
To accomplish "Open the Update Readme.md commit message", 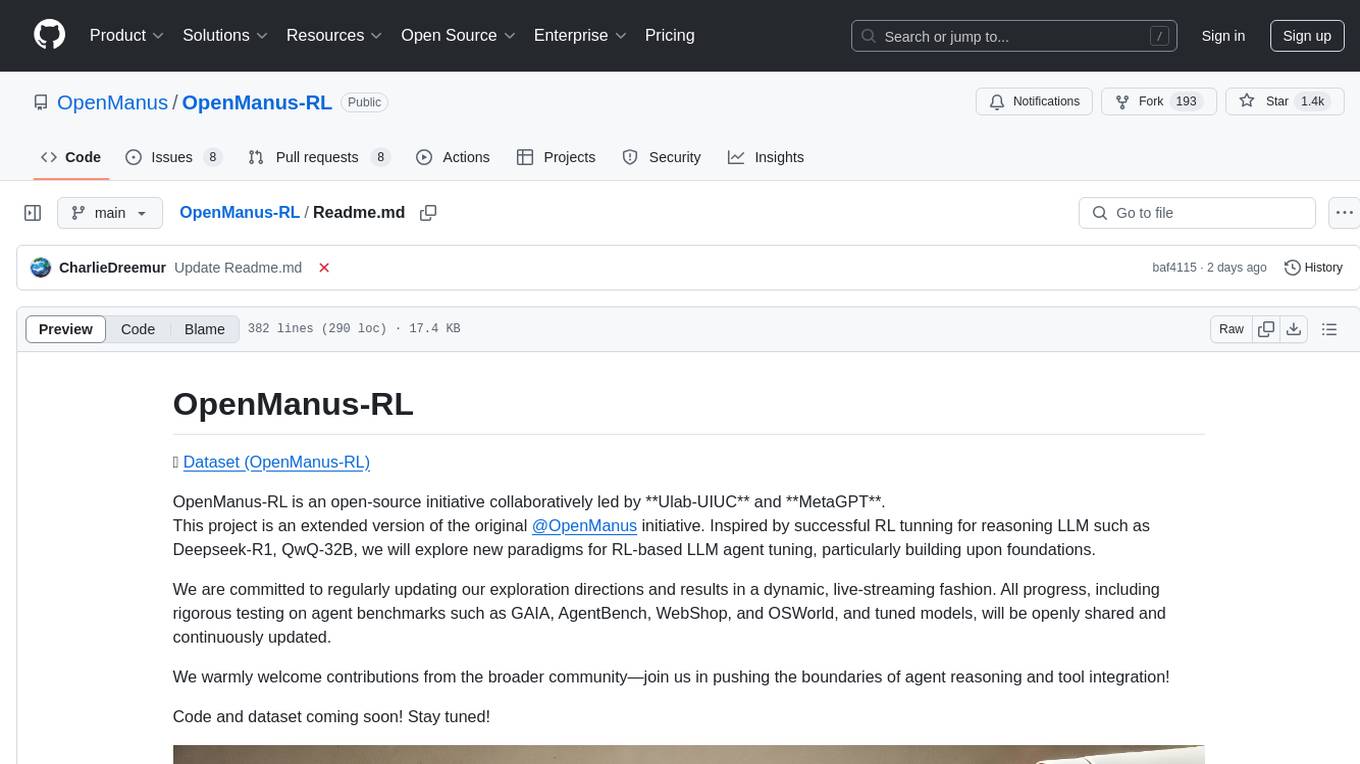I will [238, 267].
